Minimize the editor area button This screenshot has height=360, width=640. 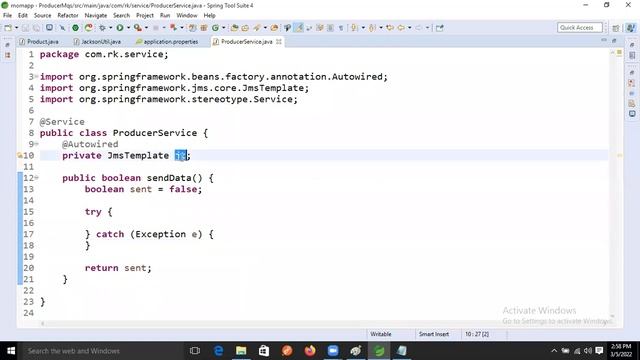click(604, 40)
